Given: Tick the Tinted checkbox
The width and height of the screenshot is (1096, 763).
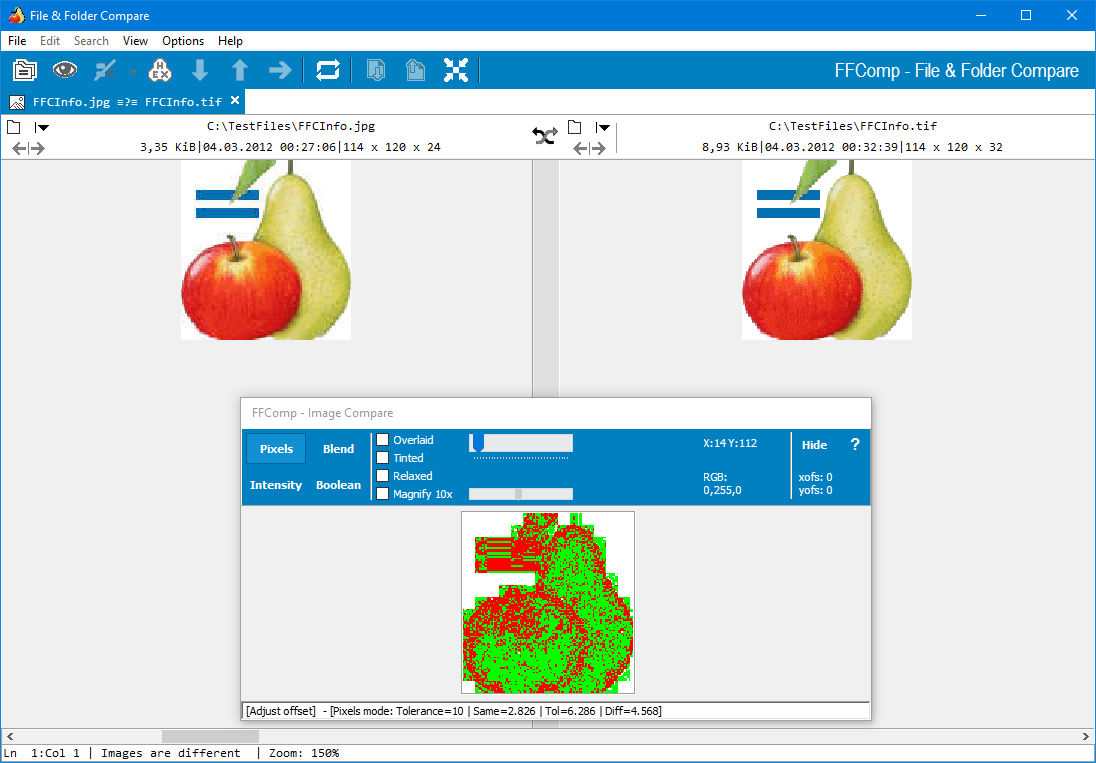Looking at the screenshot, I should point(382,458).
